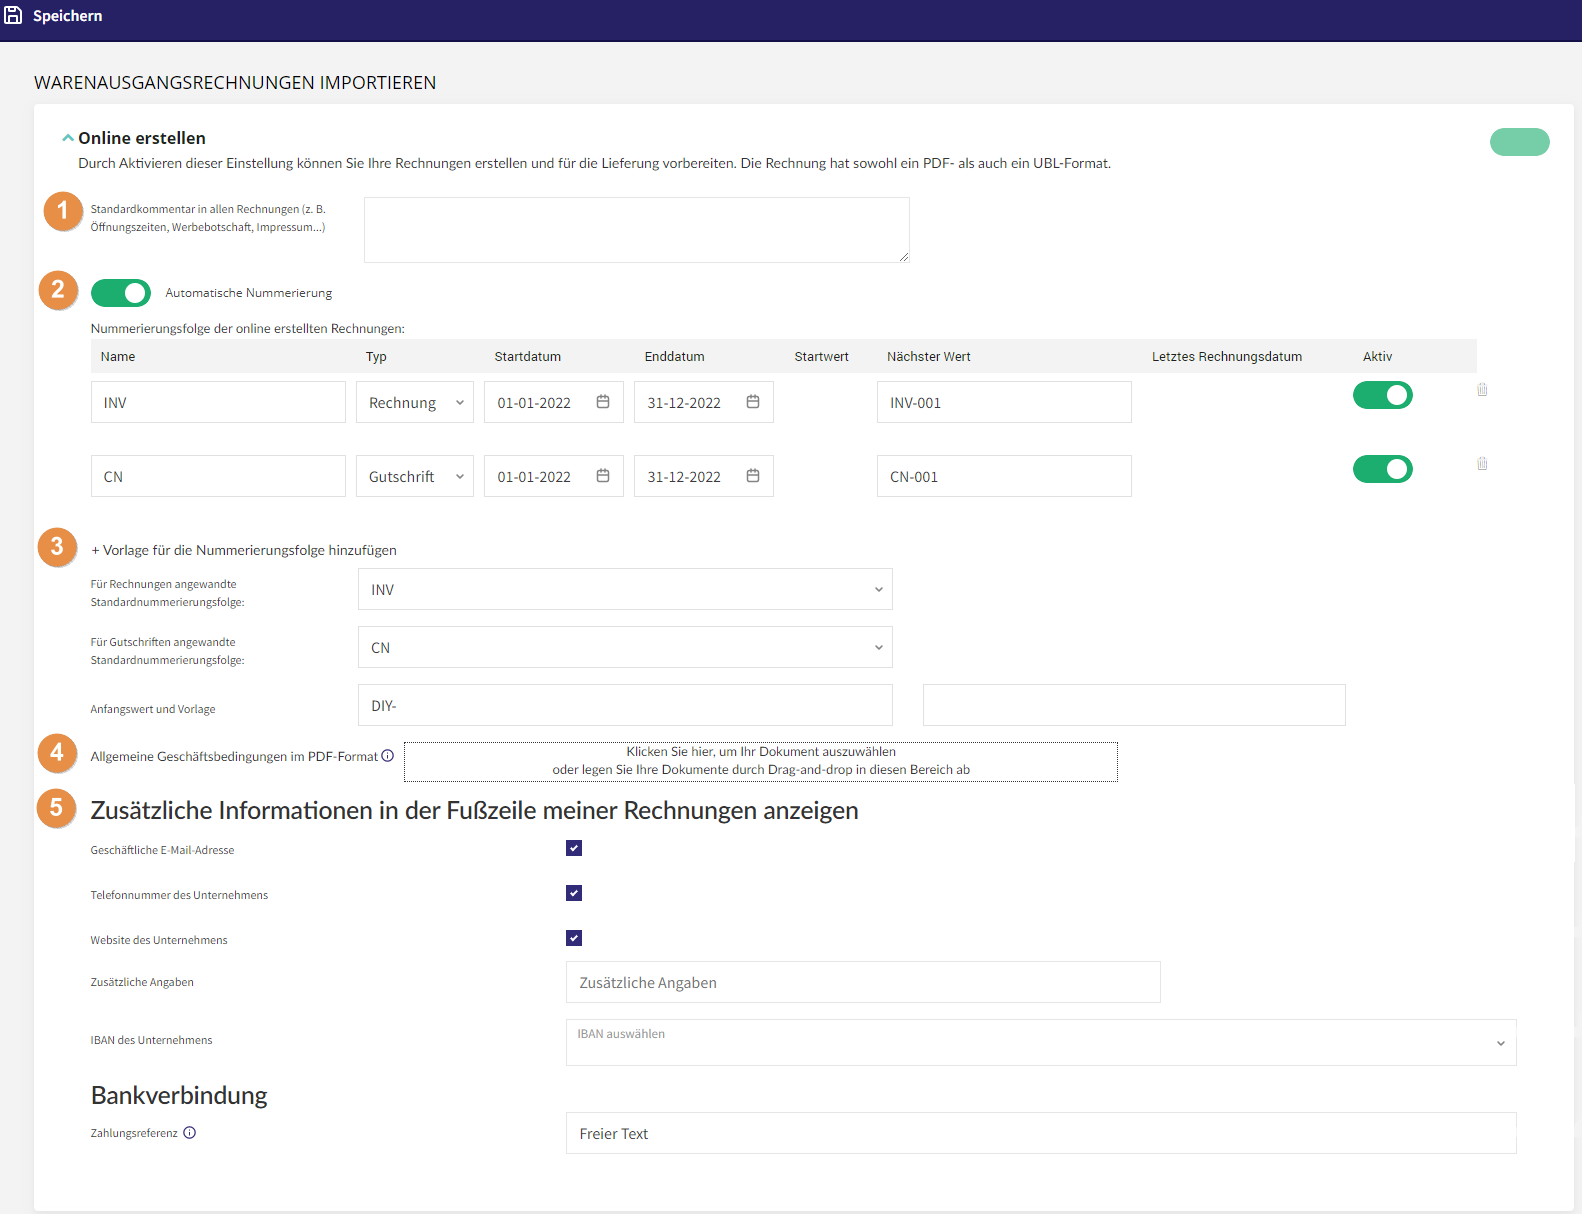The image size is (1582, 1214).
Task: Click the Zusätzliche Angaben input field
Action: point(863,982)
